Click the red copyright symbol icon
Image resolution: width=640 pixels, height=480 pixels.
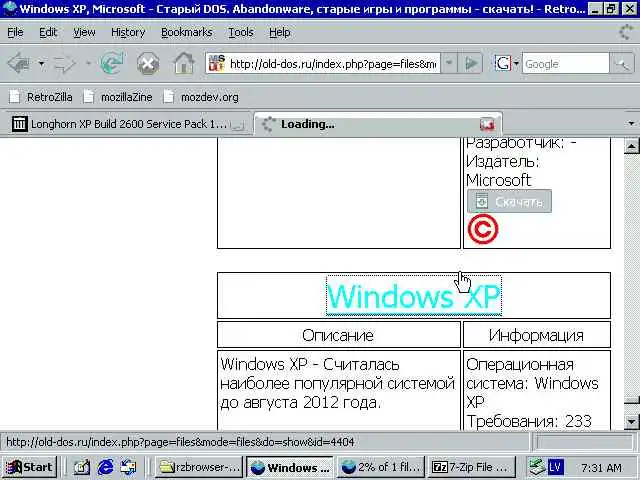[483, 229]
